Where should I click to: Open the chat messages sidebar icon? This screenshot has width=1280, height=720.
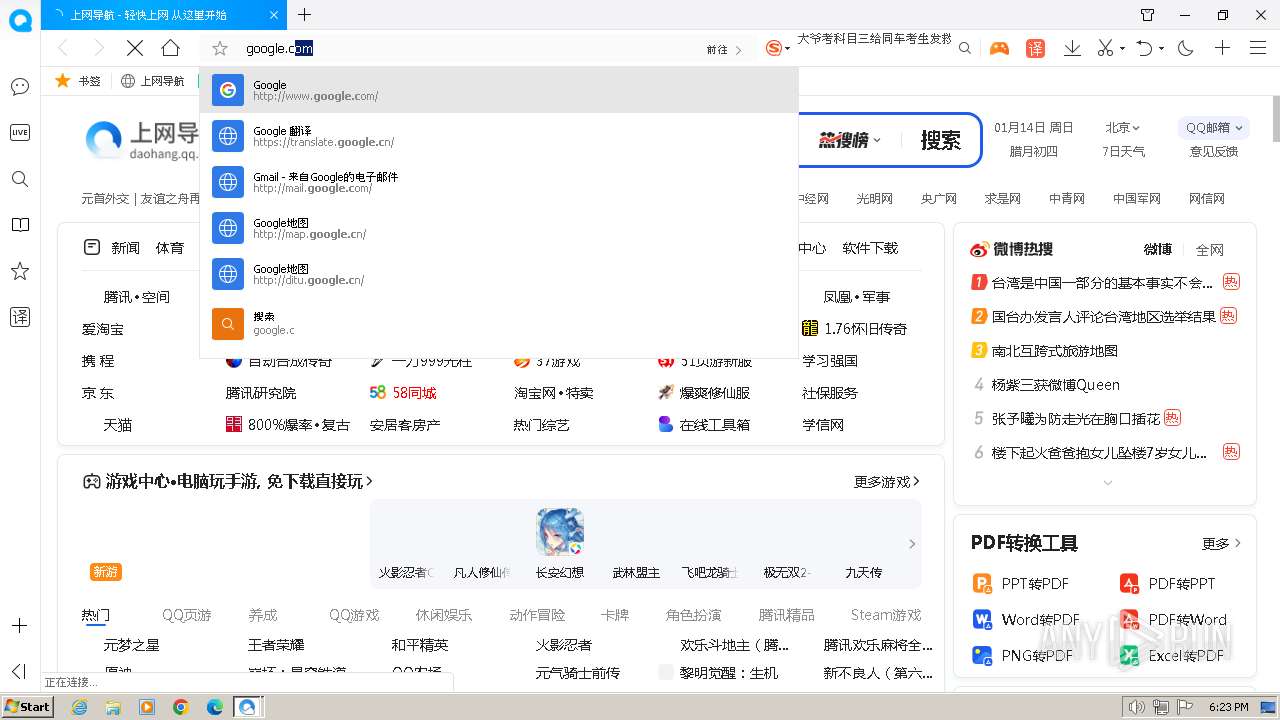[x=20, y=87]
